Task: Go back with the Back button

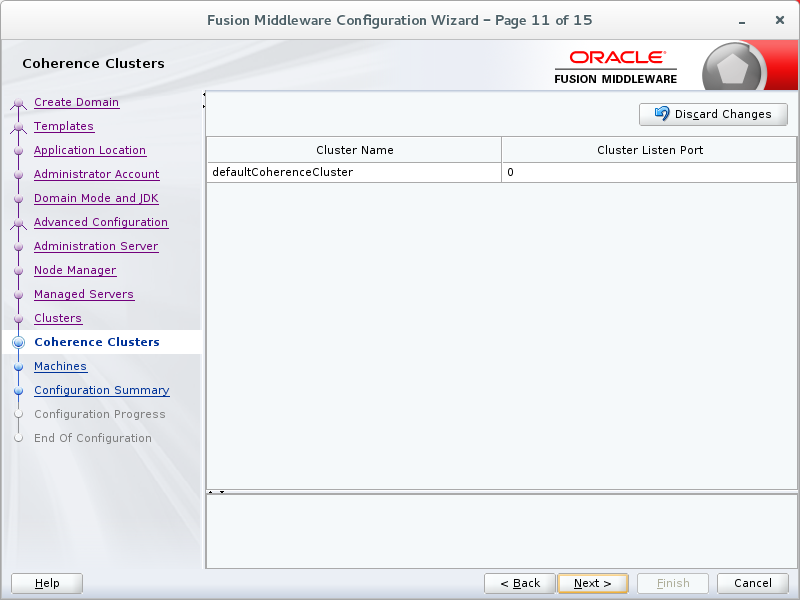Action: [520, 583]
